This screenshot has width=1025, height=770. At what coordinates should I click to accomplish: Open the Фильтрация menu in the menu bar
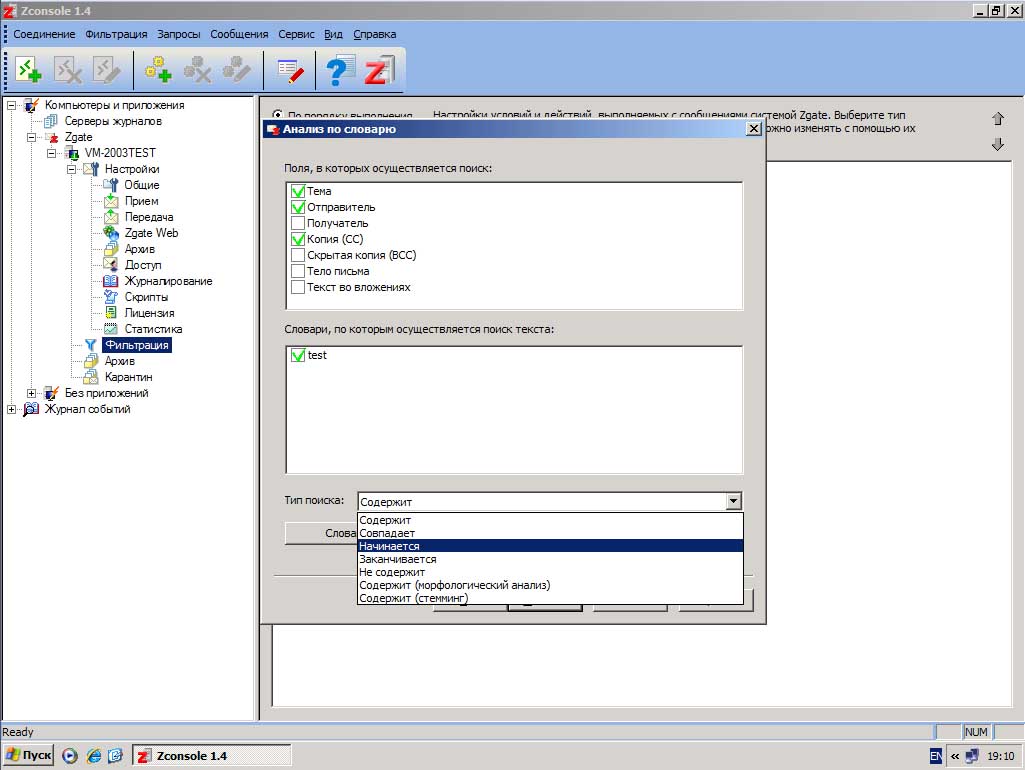pos(116,34)
